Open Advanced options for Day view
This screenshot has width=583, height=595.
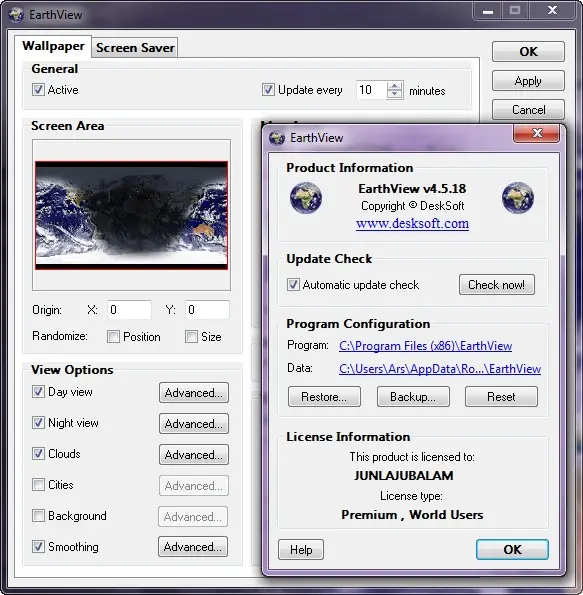click(x=194, y=393)
